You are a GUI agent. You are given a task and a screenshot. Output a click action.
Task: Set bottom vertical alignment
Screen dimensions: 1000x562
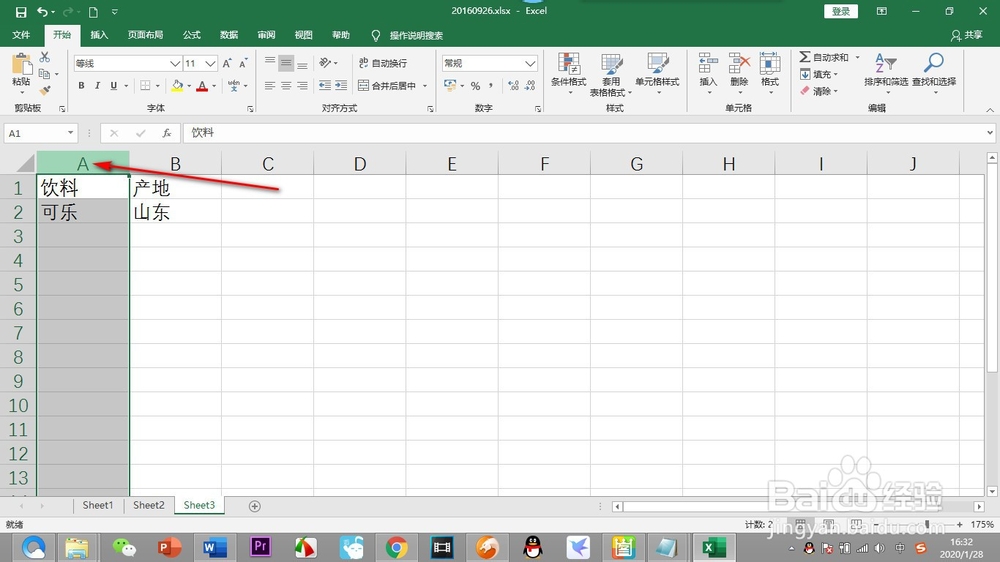click(302, 63)
